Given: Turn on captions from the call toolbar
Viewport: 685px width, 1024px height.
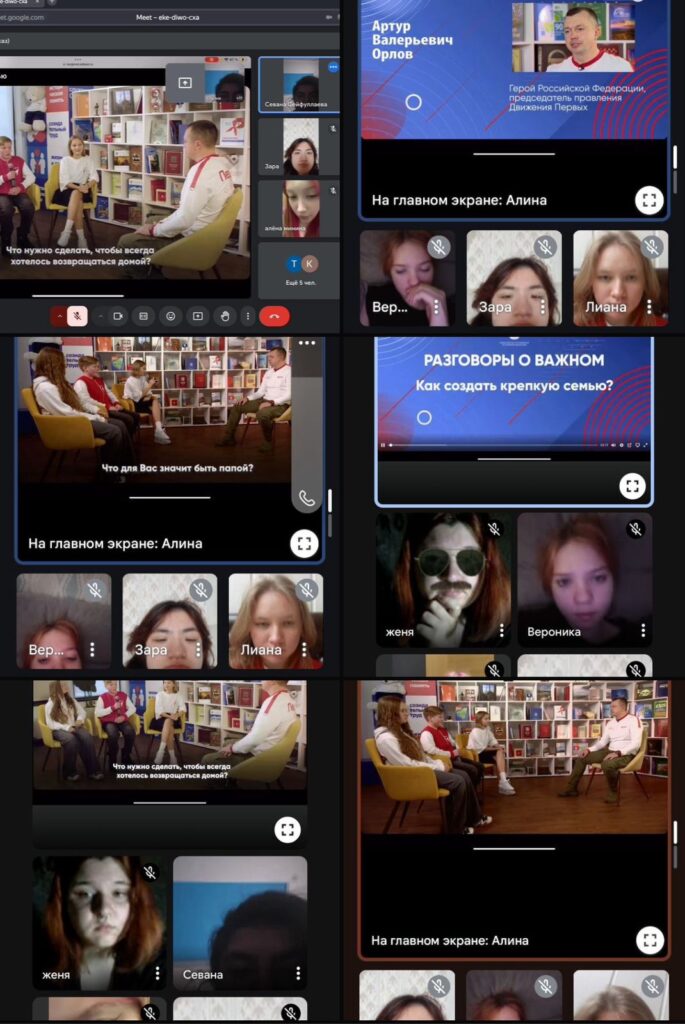Looking at the screenshot, I should 144,316.
